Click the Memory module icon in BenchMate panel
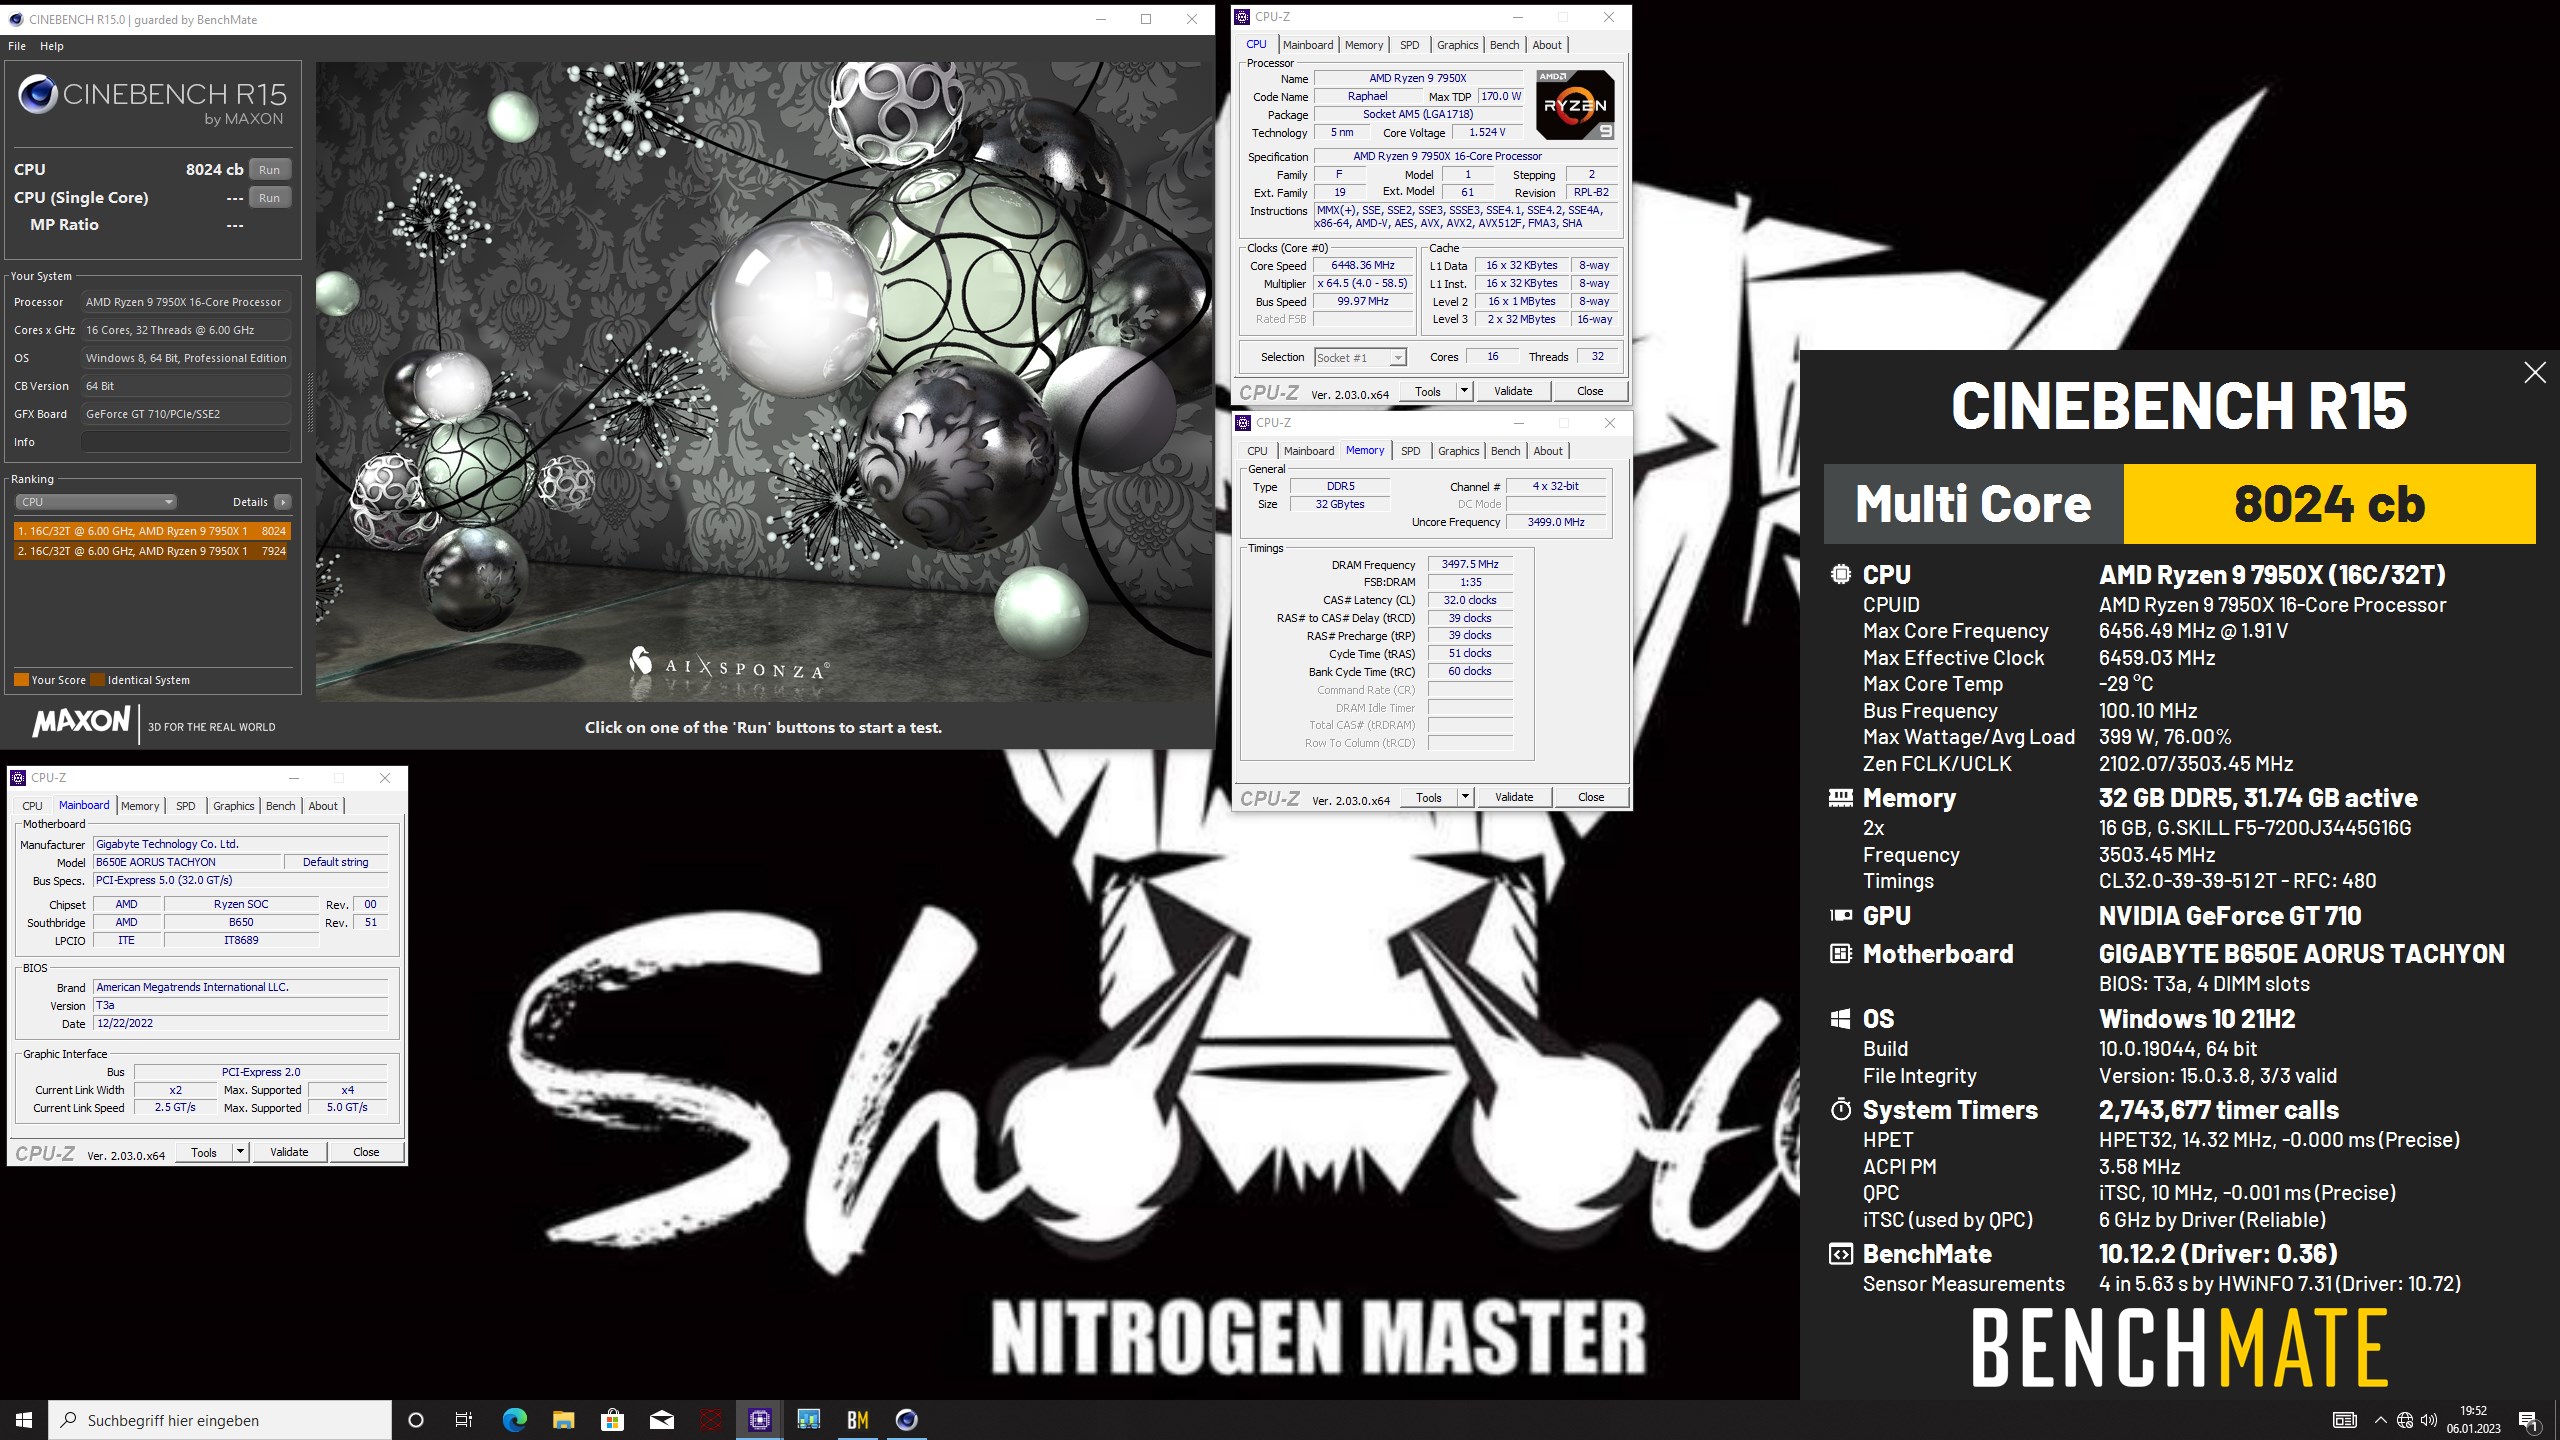 (1840, 797)
